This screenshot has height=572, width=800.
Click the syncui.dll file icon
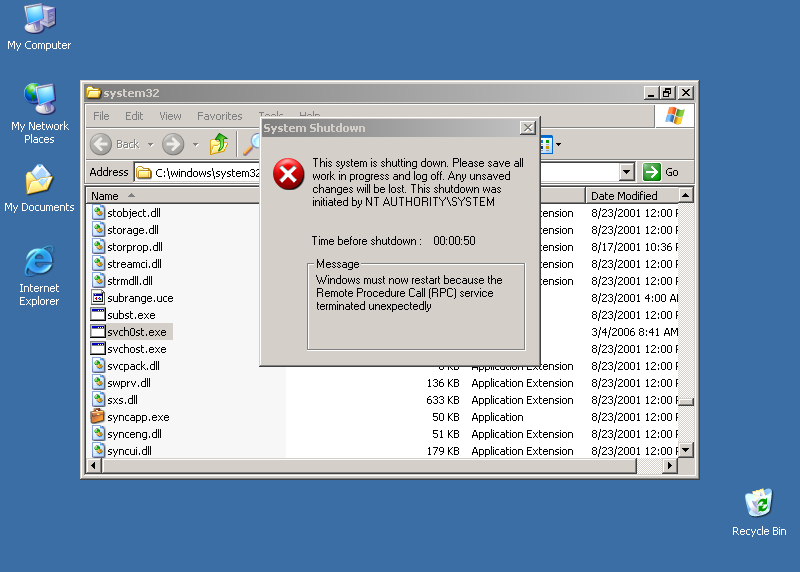[x=98, y=450]
